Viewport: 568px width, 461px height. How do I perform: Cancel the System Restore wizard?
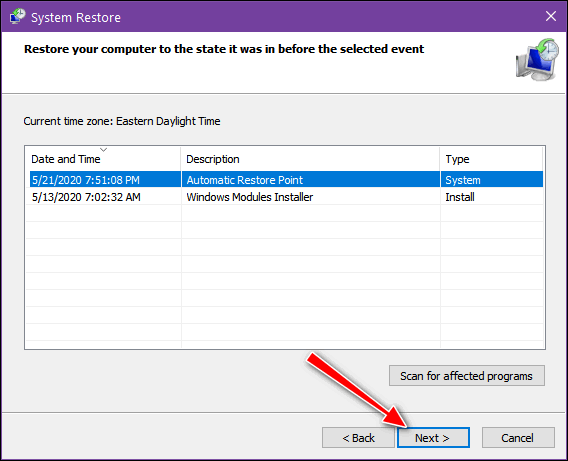[518, 437]
